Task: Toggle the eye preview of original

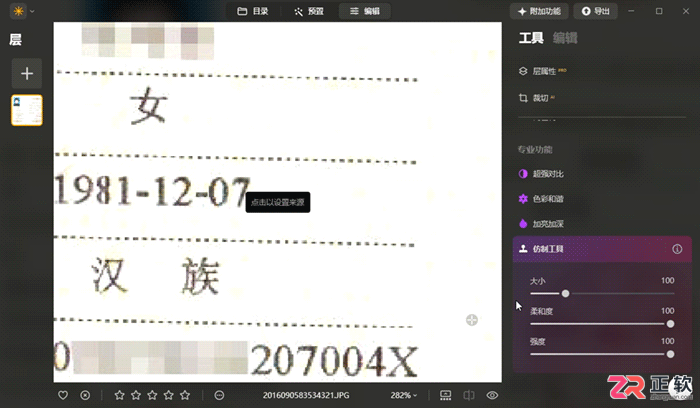Action: (492, 395)
